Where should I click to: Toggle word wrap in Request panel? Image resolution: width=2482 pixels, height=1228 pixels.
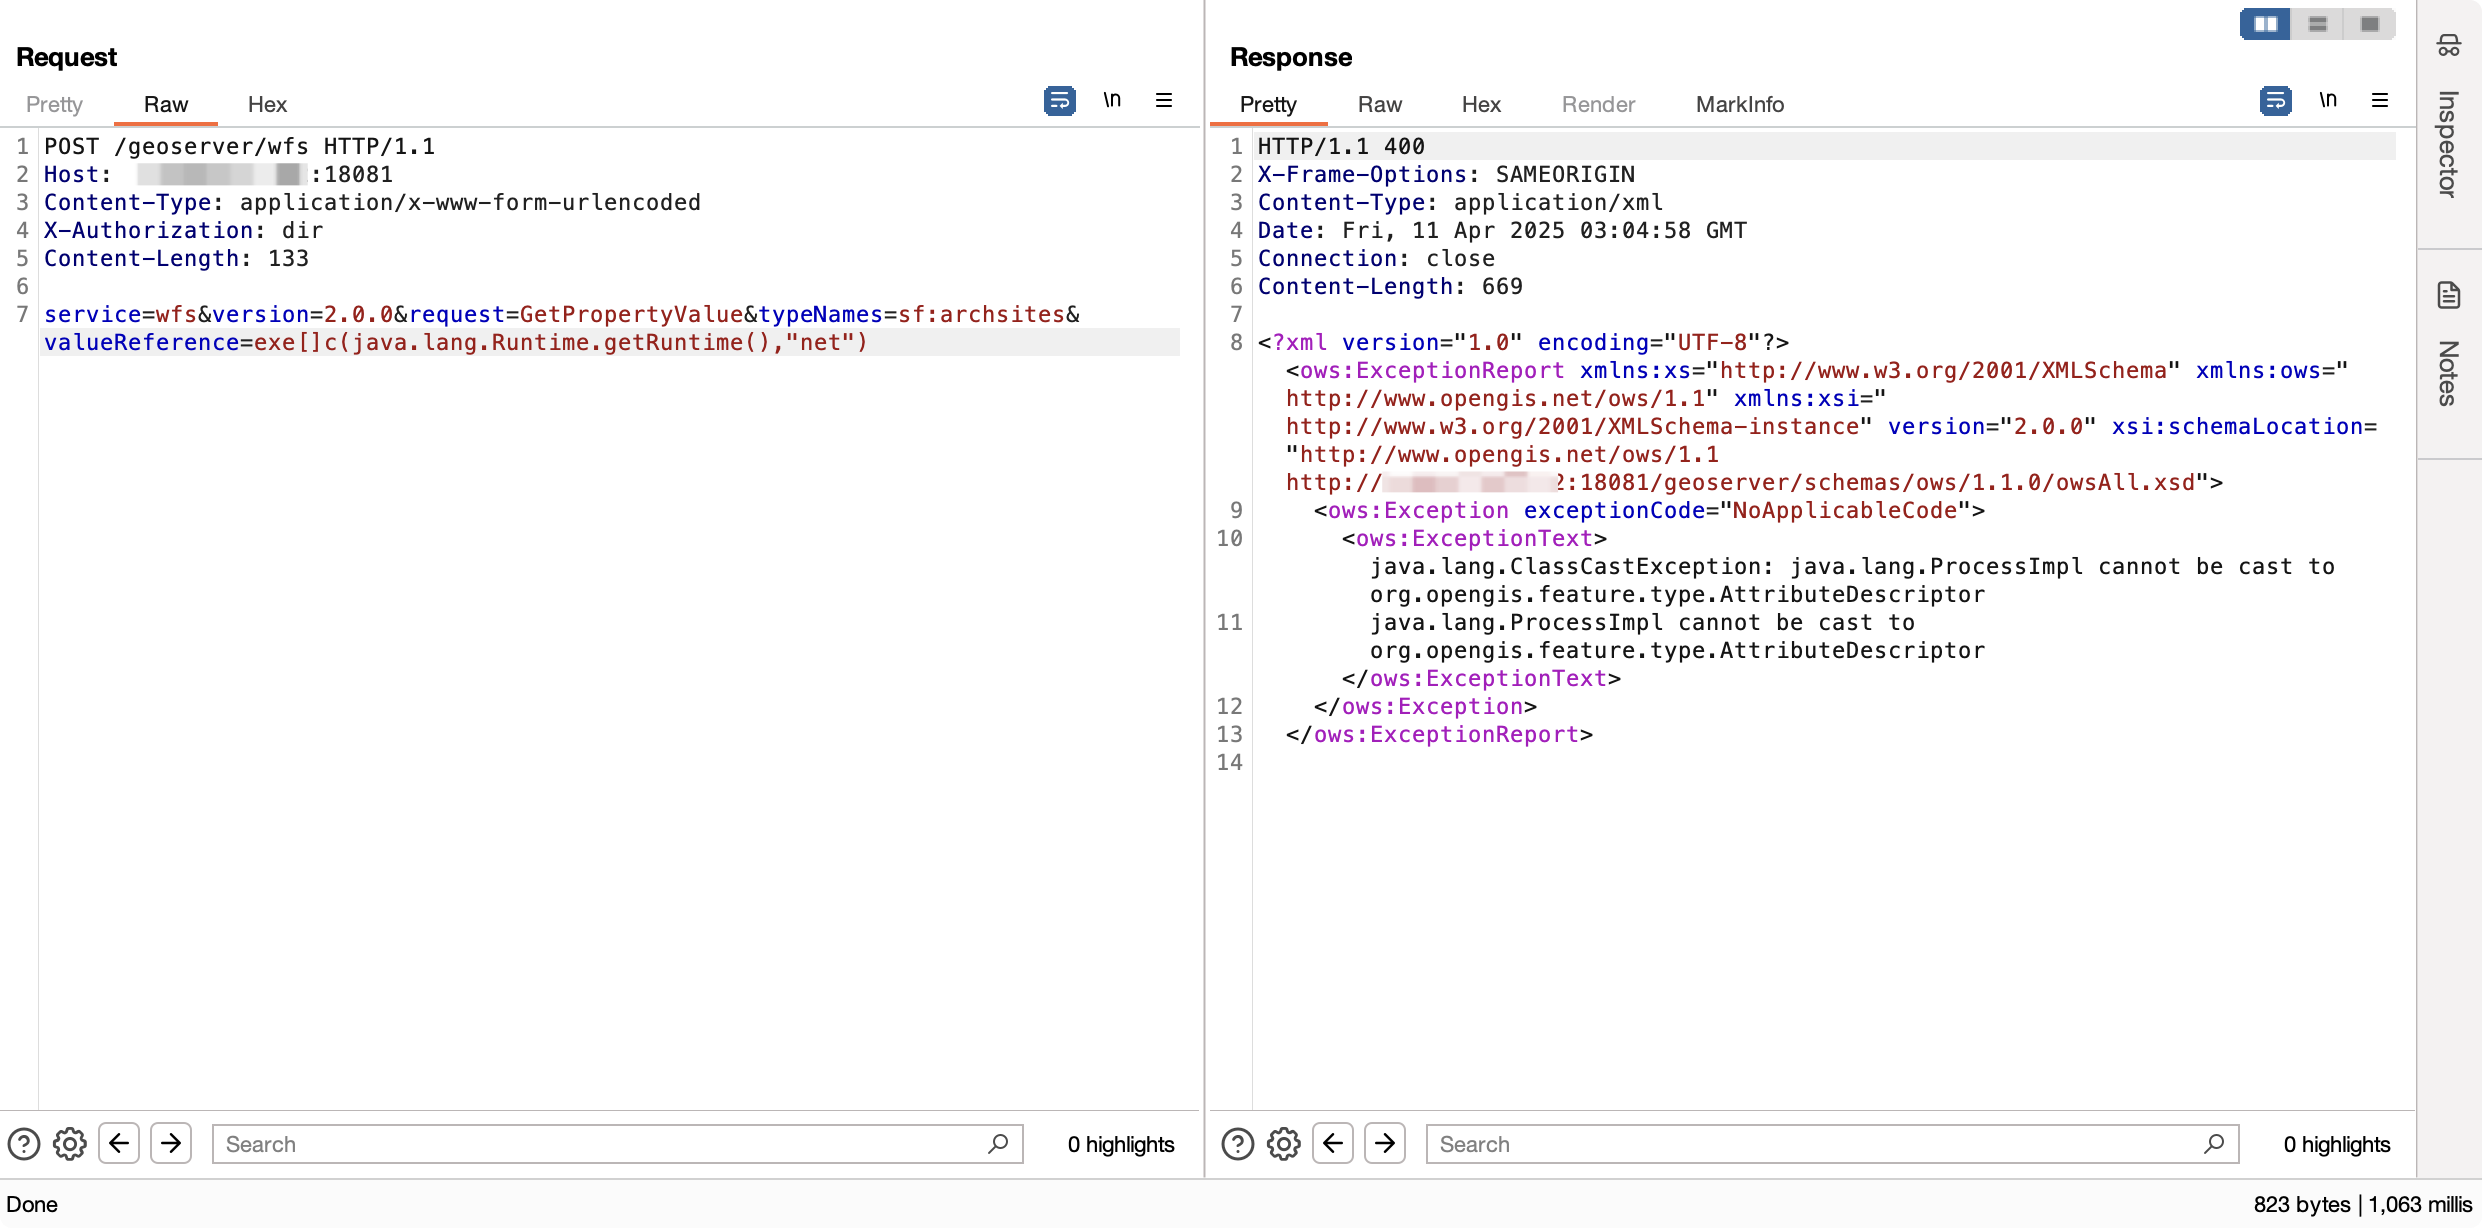pos(1059,101)
